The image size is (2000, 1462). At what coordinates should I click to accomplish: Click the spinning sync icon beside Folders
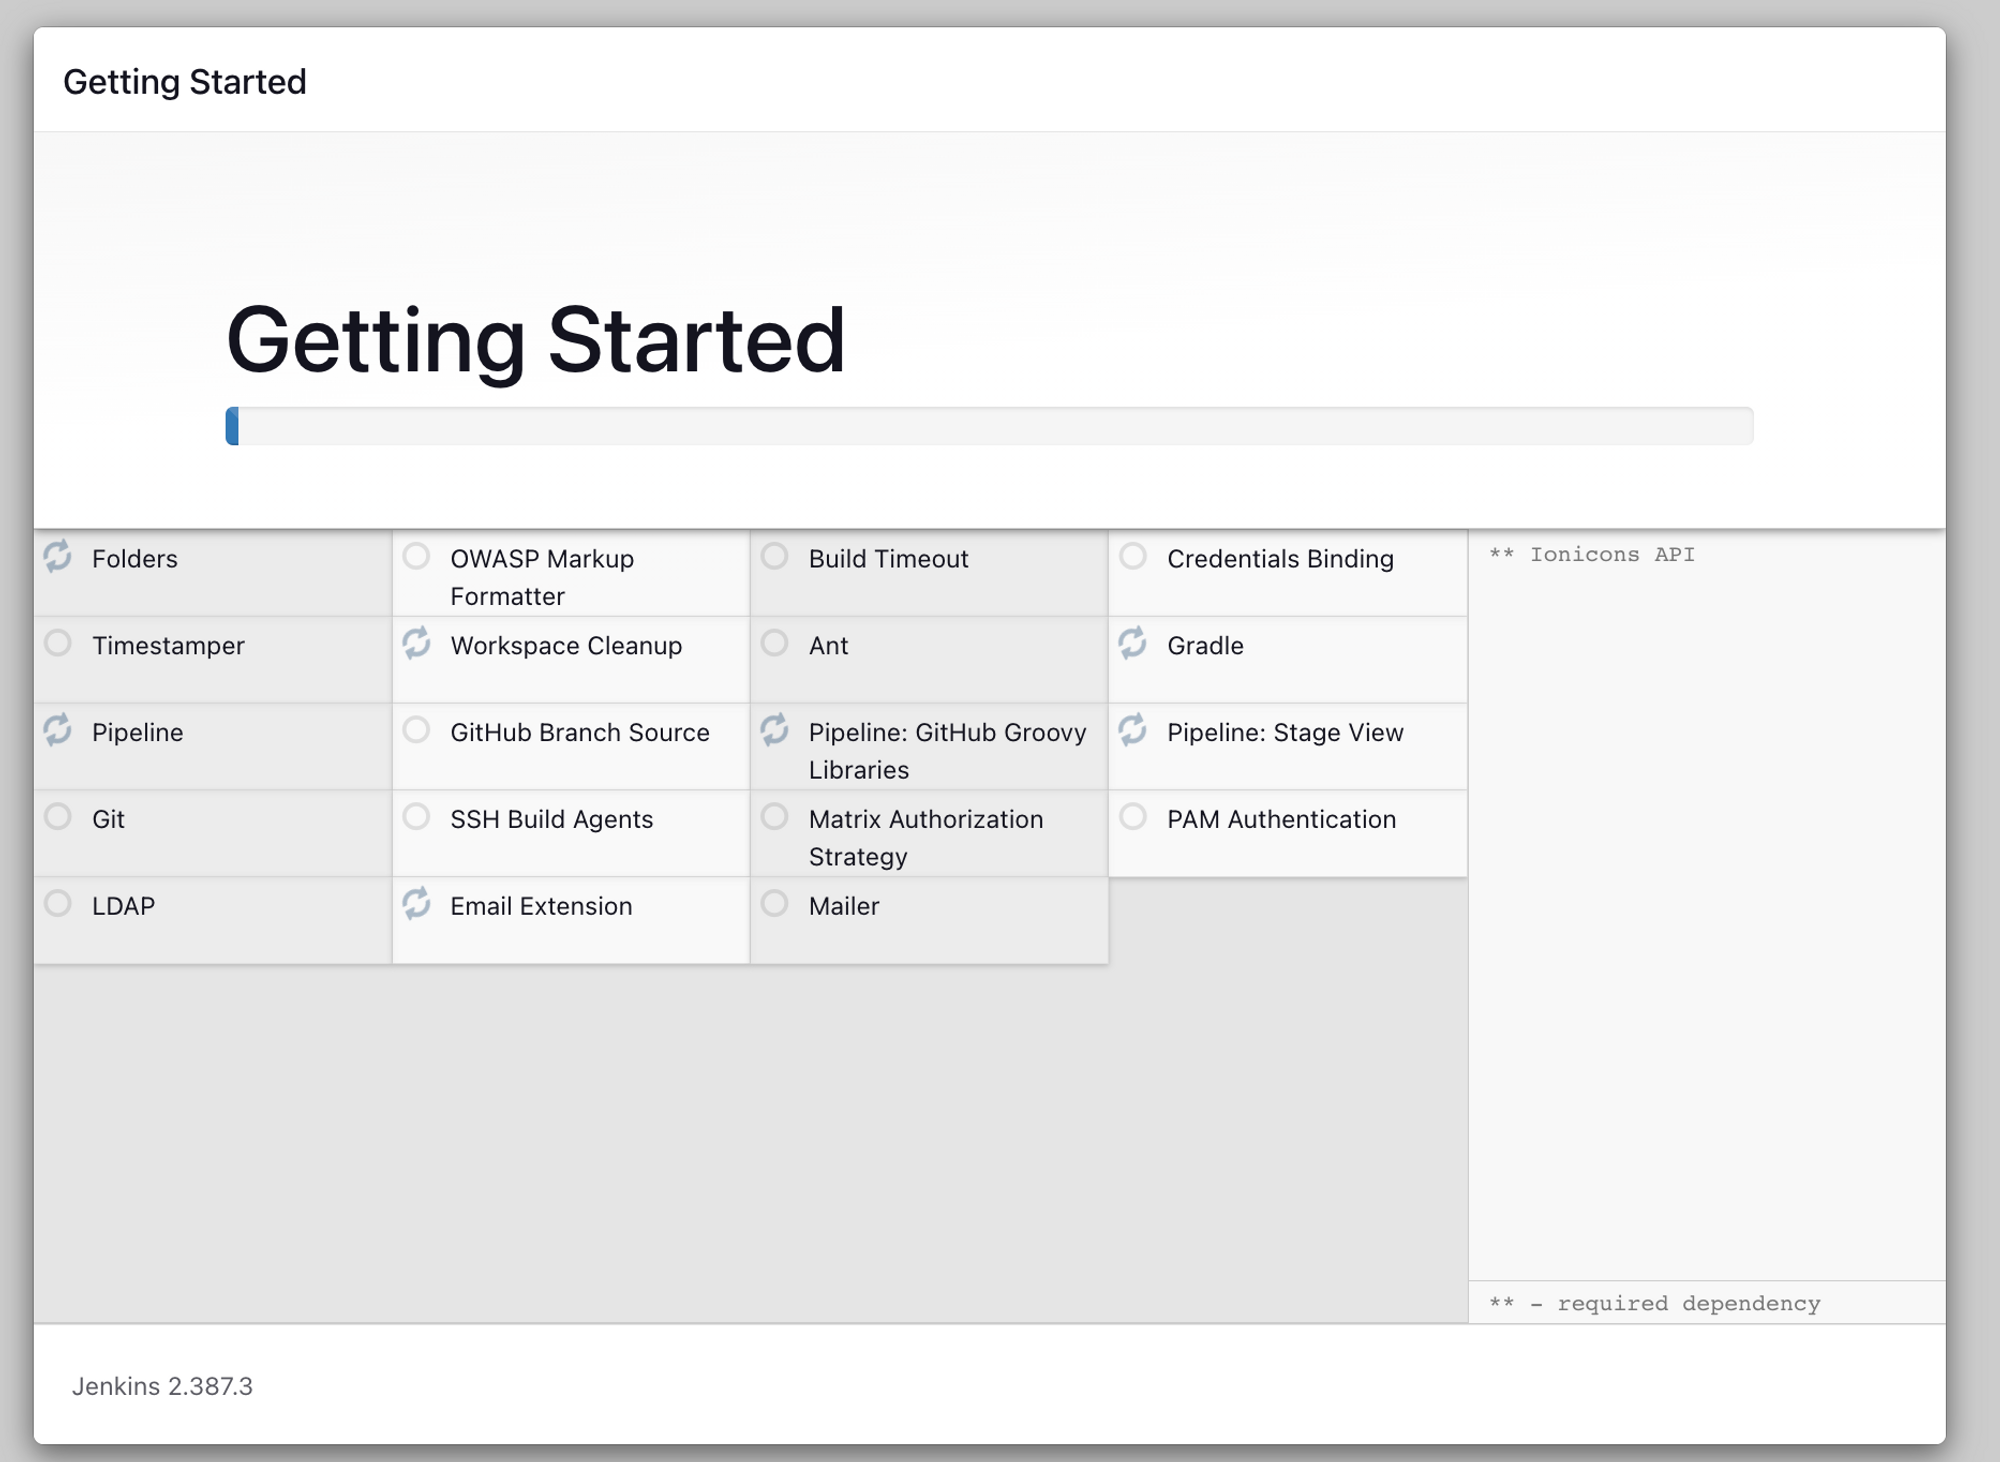pyautogui.click(x=58, y=556)
